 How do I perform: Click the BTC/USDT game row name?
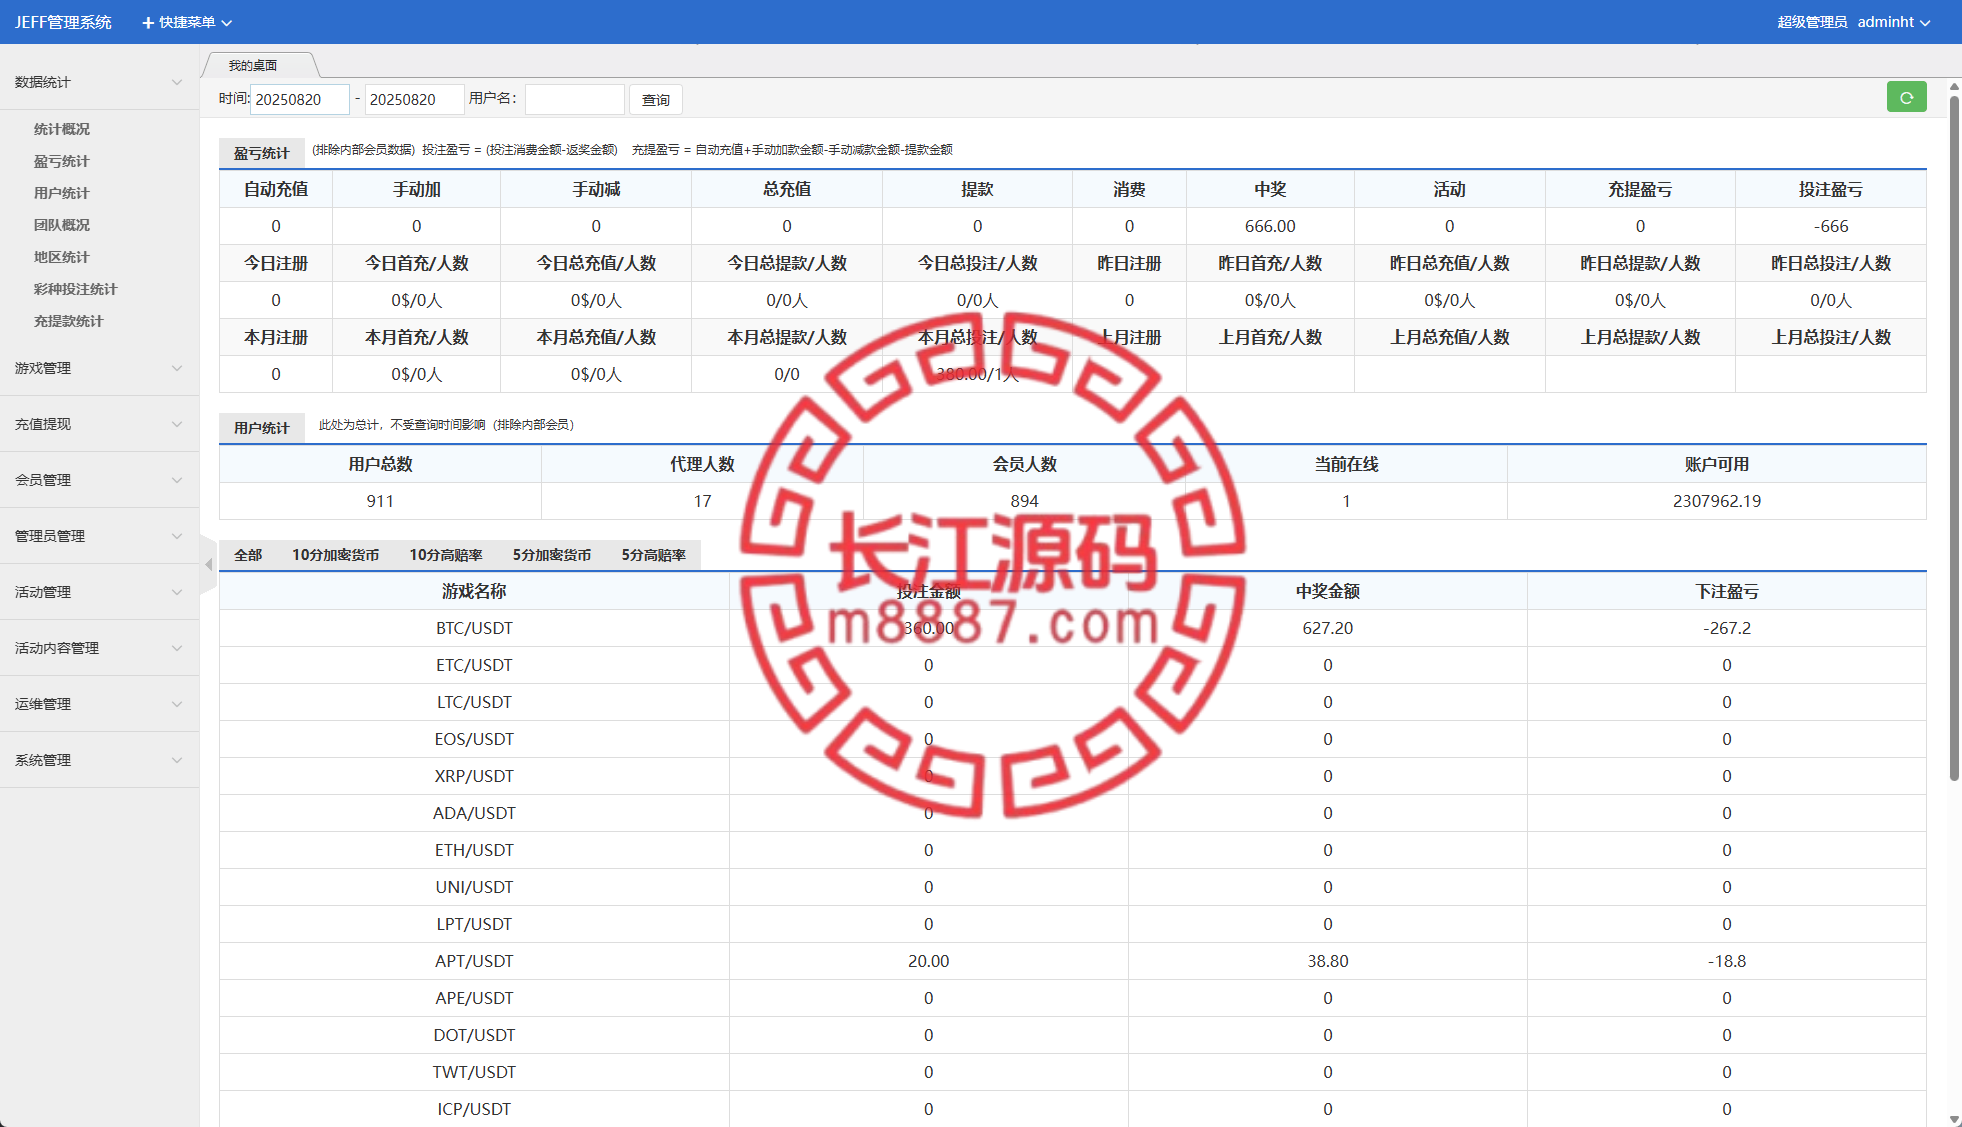tap(474, 628)
